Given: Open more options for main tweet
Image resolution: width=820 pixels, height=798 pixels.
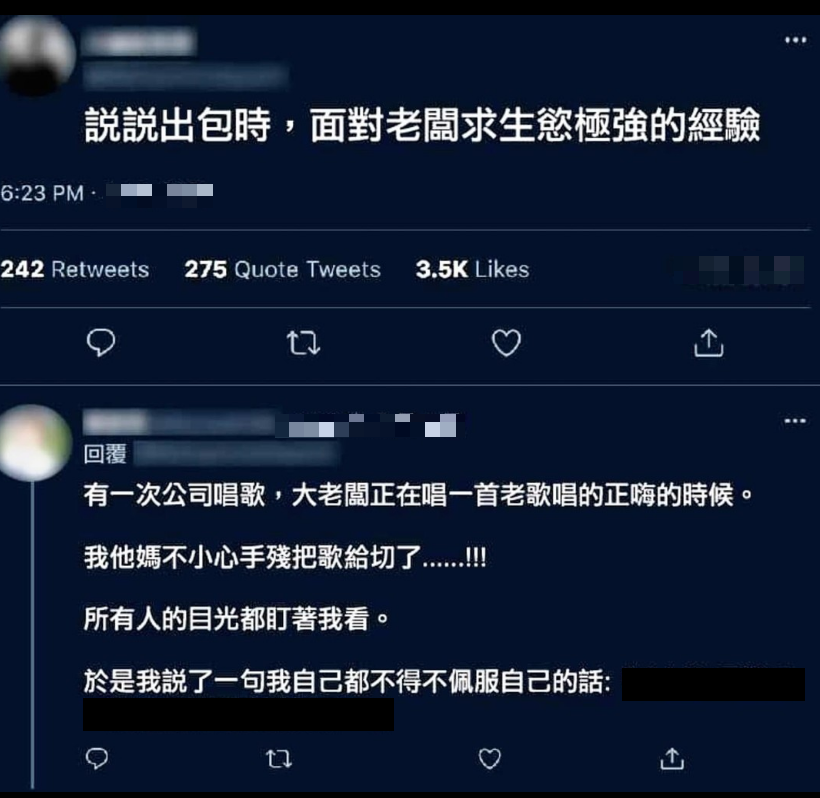Looking at the screenshot, I should tap(795, 40).
